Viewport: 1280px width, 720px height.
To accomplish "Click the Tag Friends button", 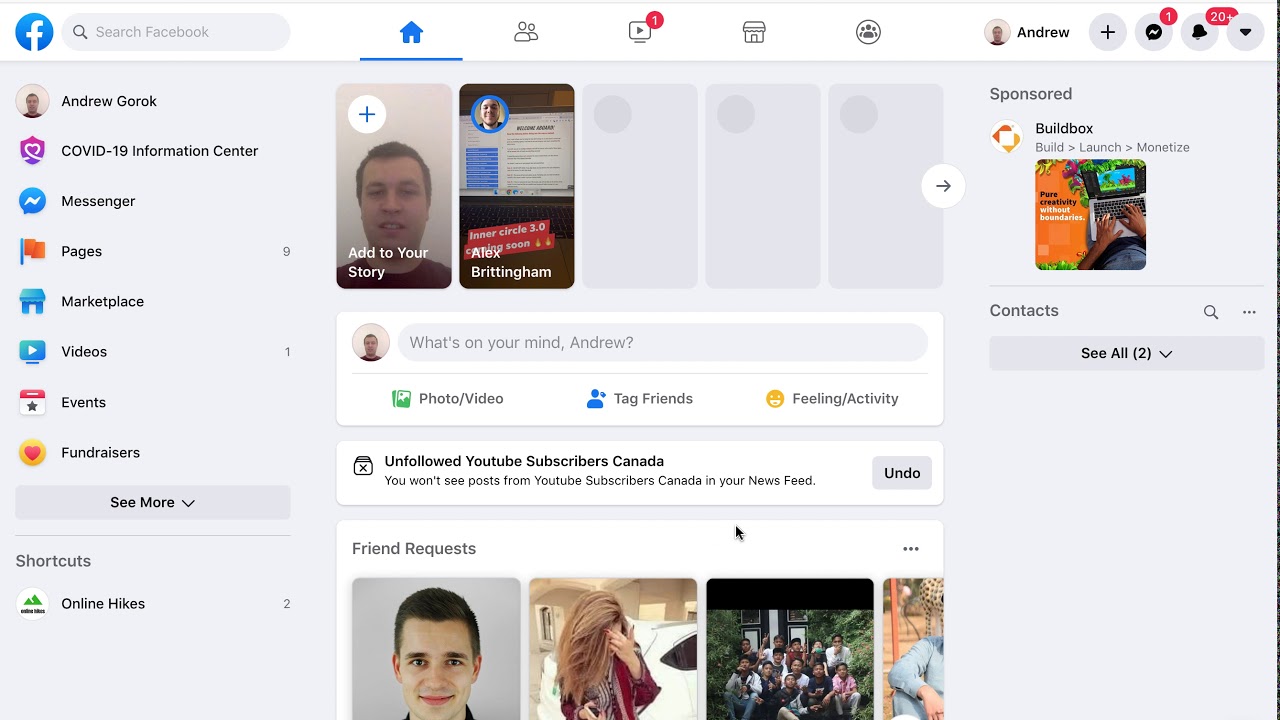I will tap(640, 398).
